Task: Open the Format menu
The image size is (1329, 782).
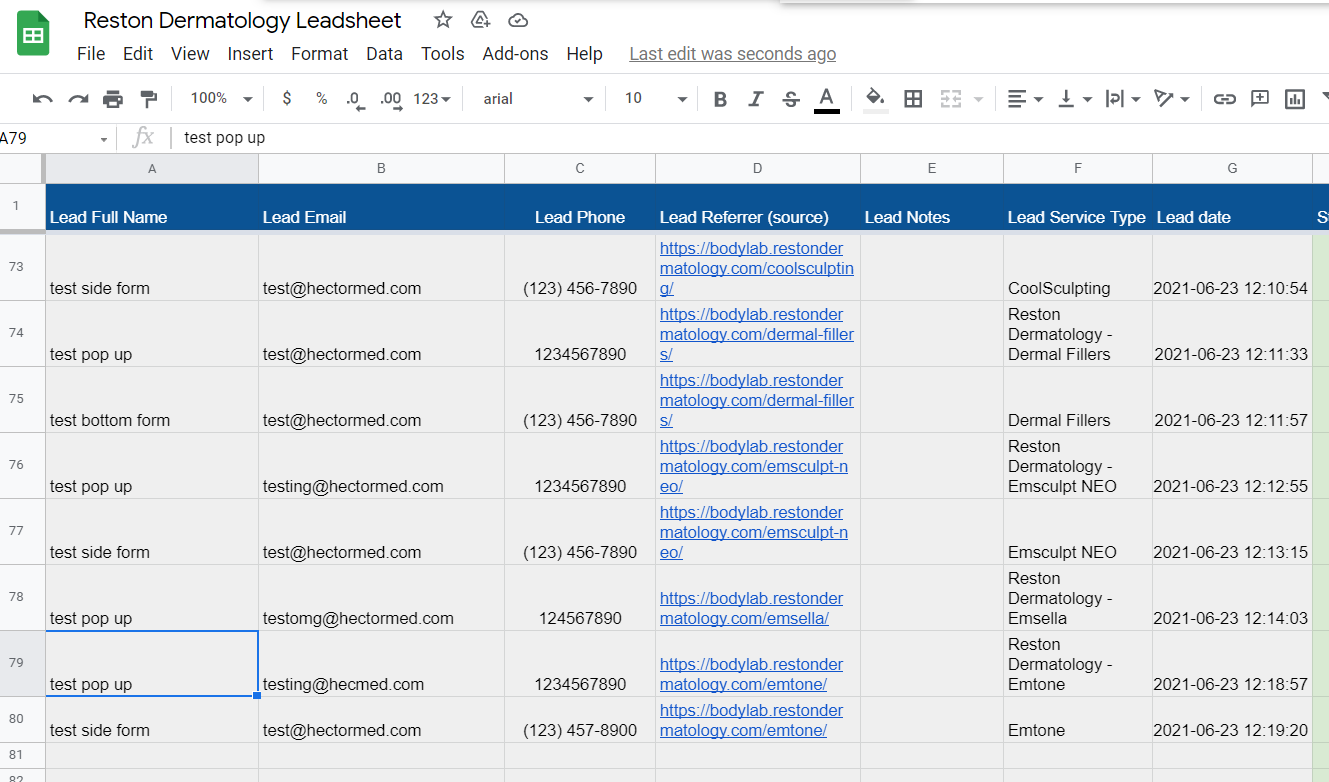Action: click(320, 54)
